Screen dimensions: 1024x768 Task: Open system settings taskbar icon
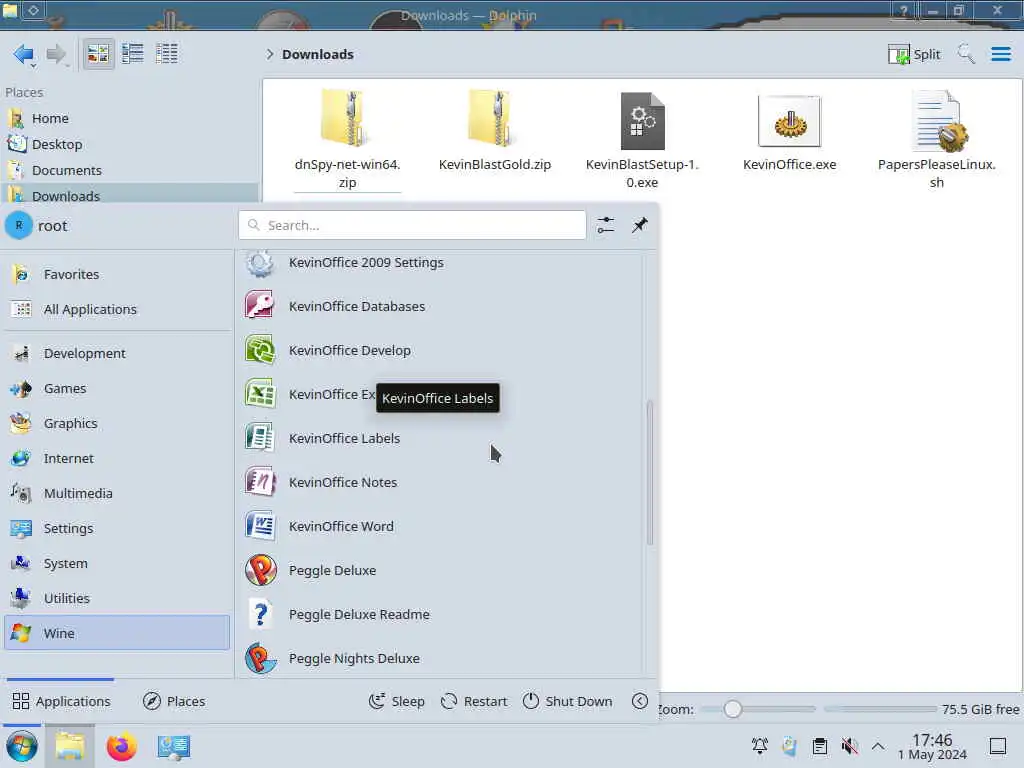(174, 746)
